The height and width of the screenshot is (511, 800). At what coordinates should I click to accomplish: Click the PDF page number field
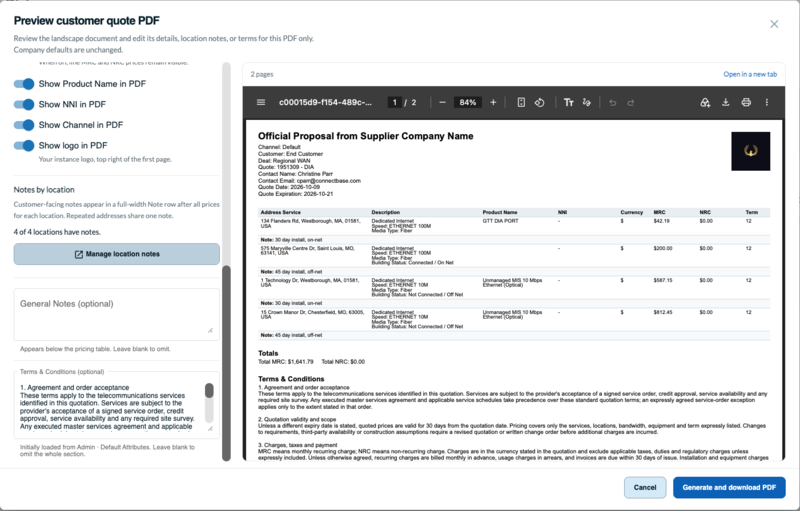tap(394, 103)
